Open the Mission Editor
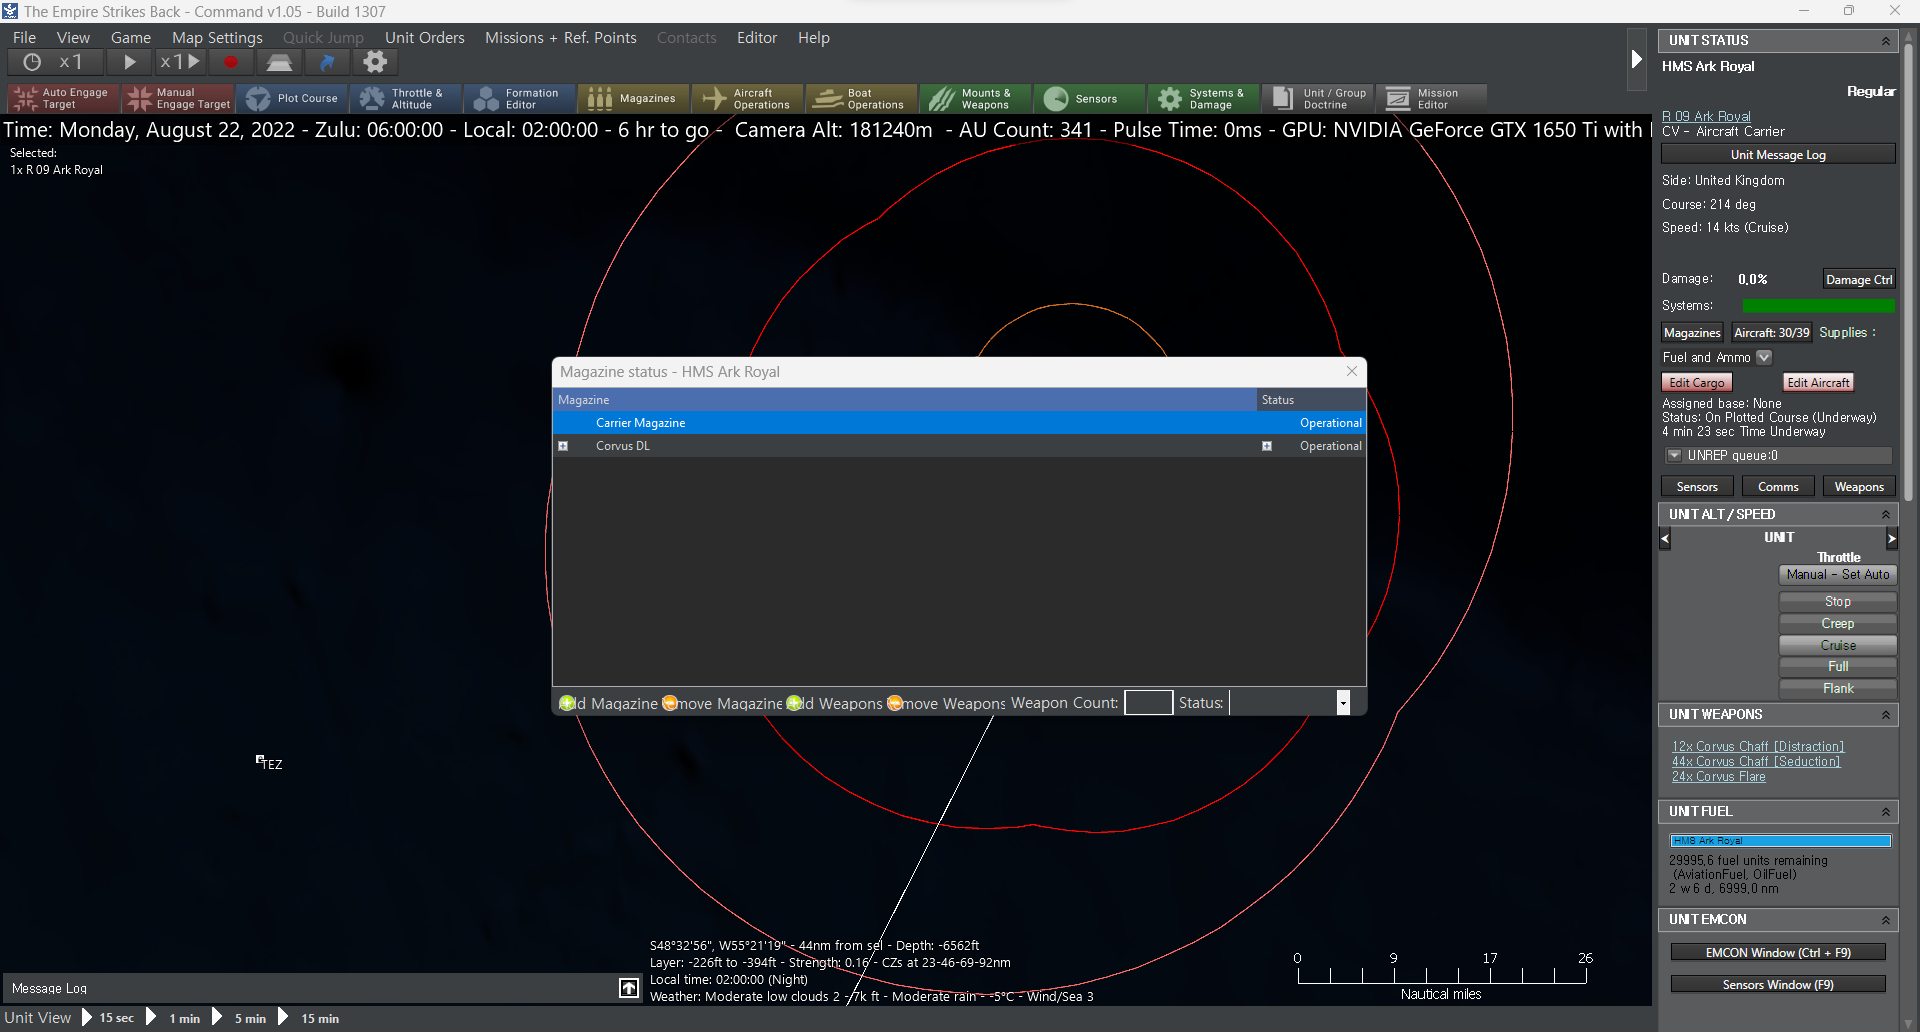Viewport: 1920px width, 1032px height. [1432, 98]
